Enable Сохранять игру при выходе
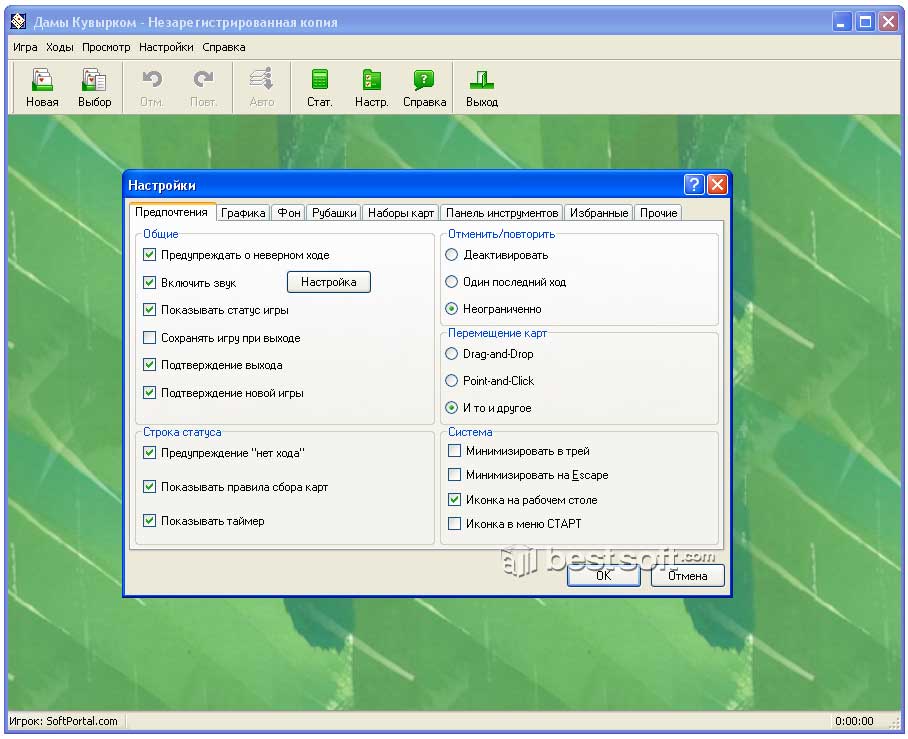 [x=149, y=337]
